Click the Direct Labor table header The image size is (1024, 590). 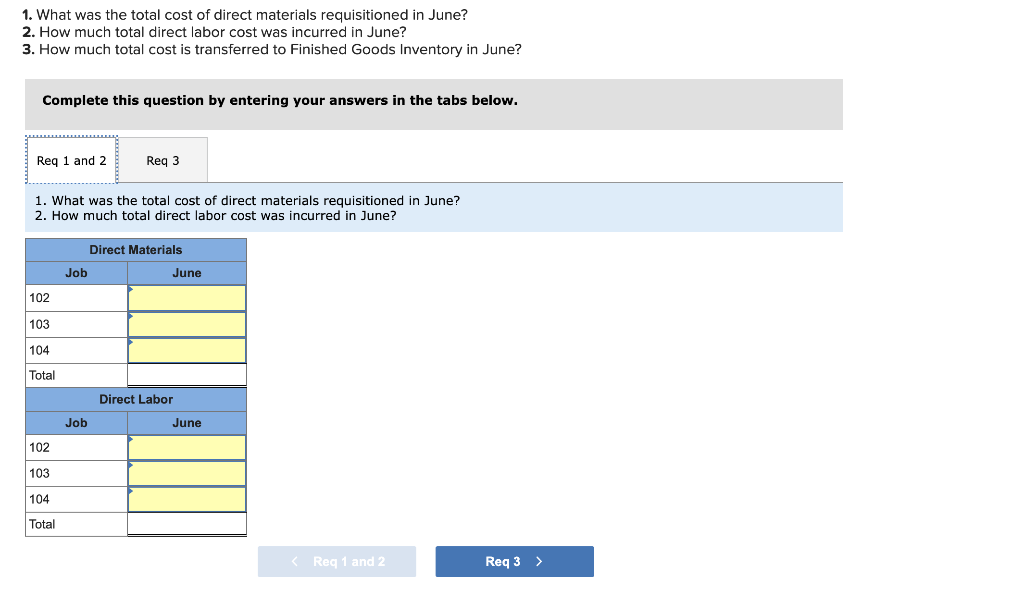point(135,399)
